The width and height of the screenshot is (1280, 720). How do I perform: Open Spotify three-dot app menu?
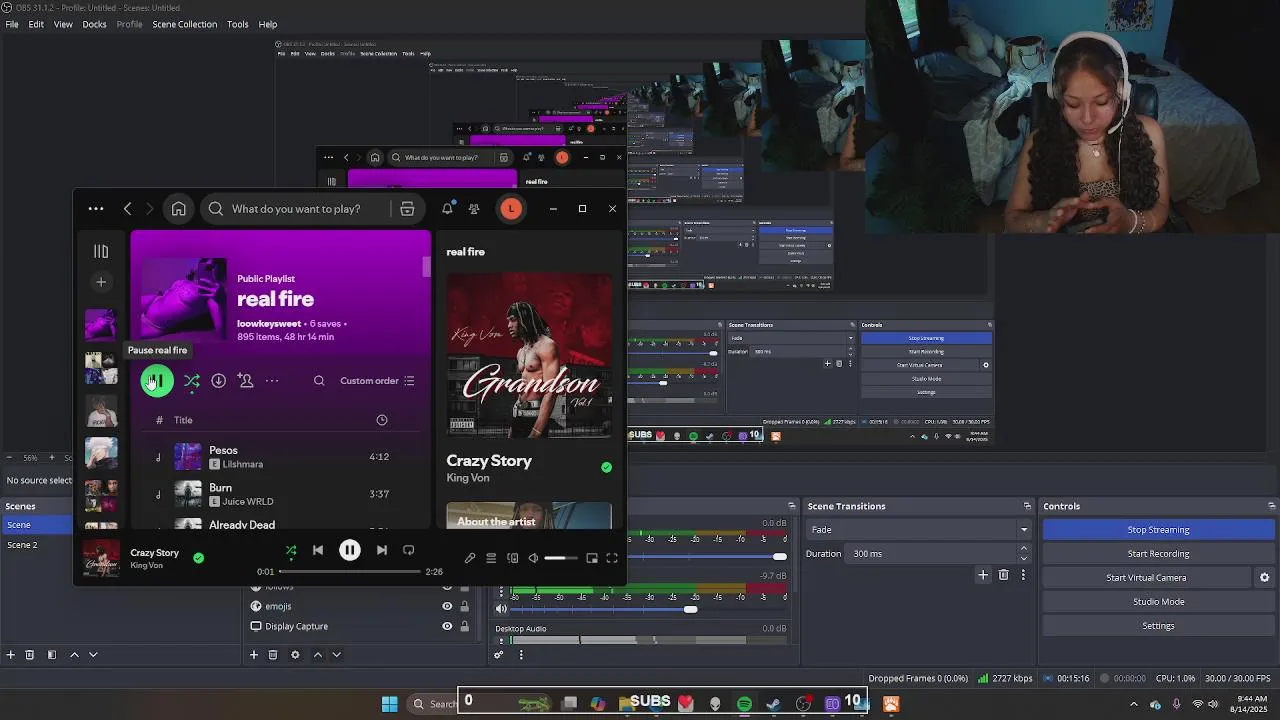coord(96,209)
